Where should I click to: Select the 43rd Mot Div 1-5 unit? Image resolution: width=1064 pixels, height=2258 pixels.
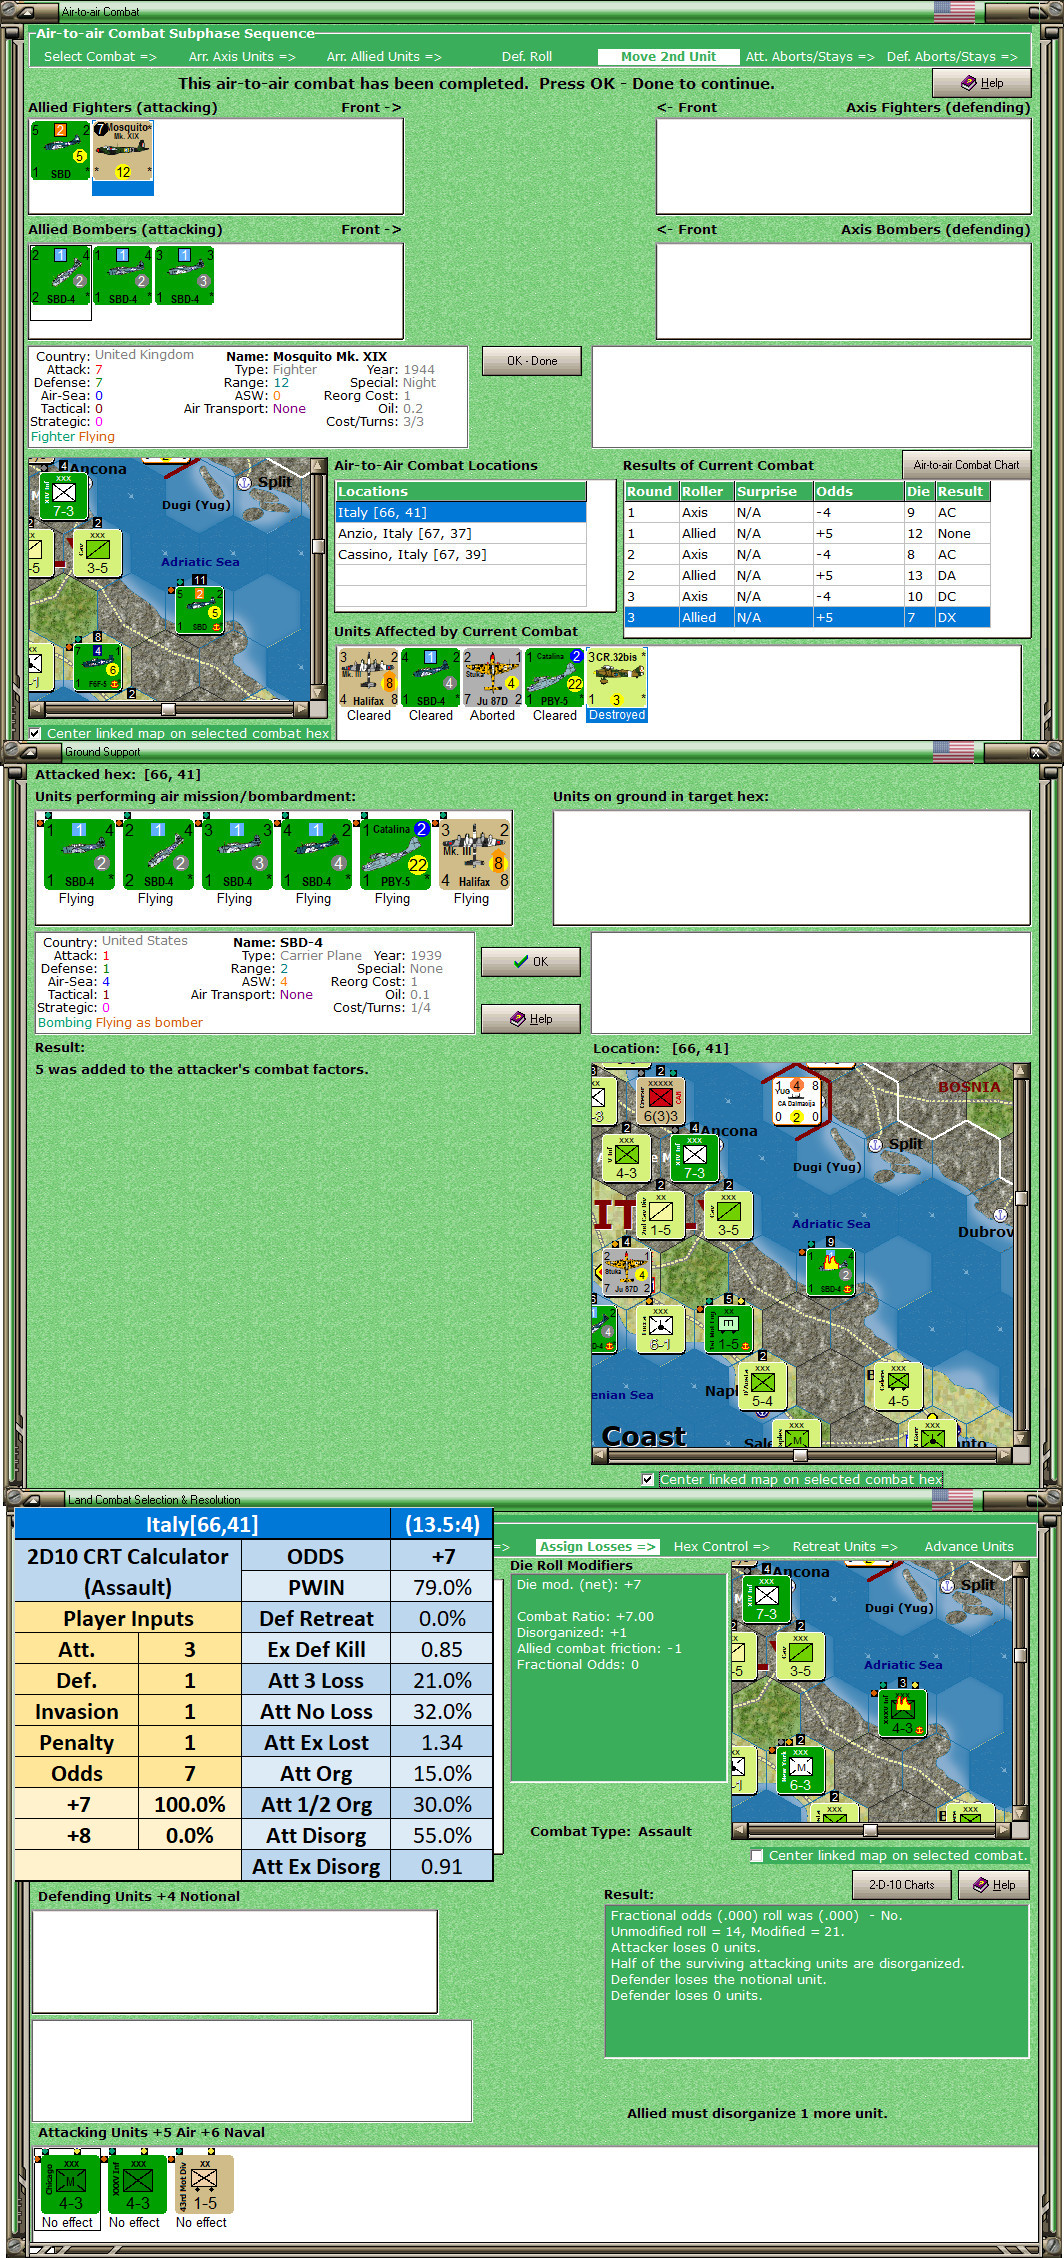tap(204, 2184)
